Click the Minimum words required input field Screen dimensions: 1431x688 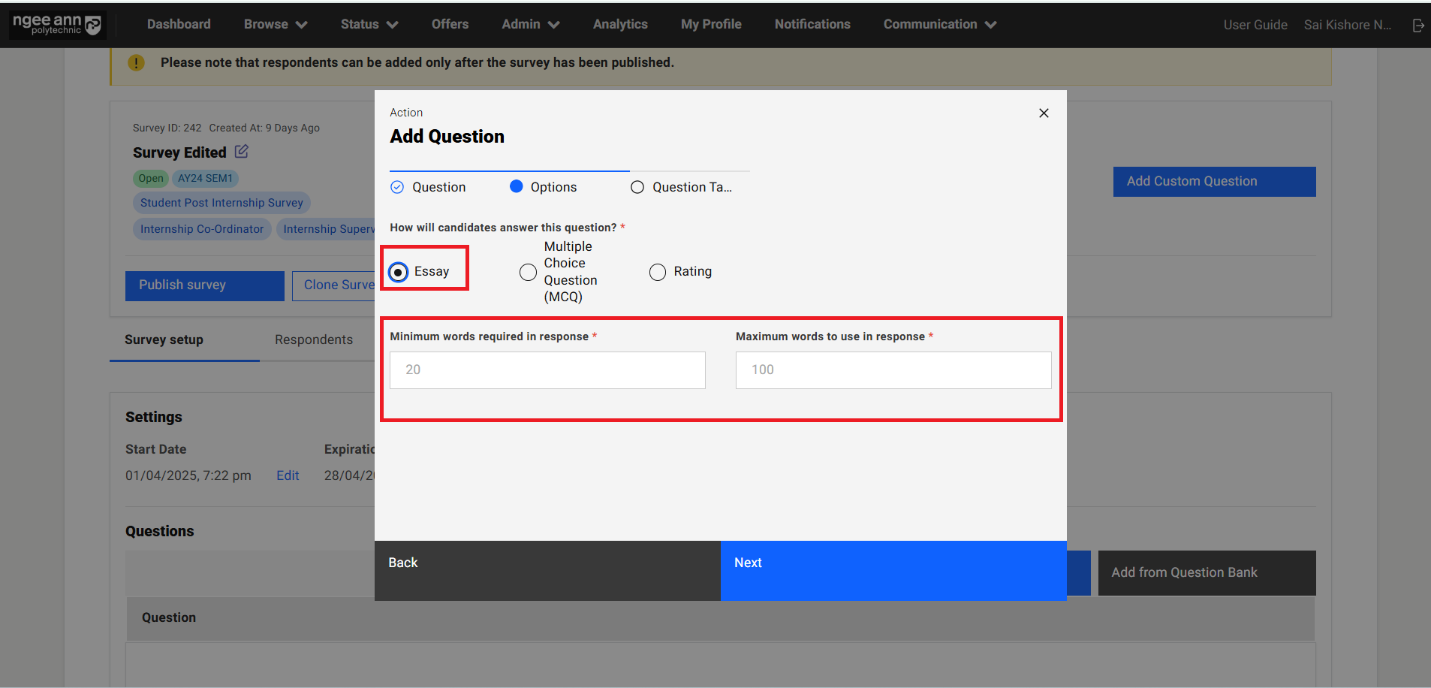[547, 369]
